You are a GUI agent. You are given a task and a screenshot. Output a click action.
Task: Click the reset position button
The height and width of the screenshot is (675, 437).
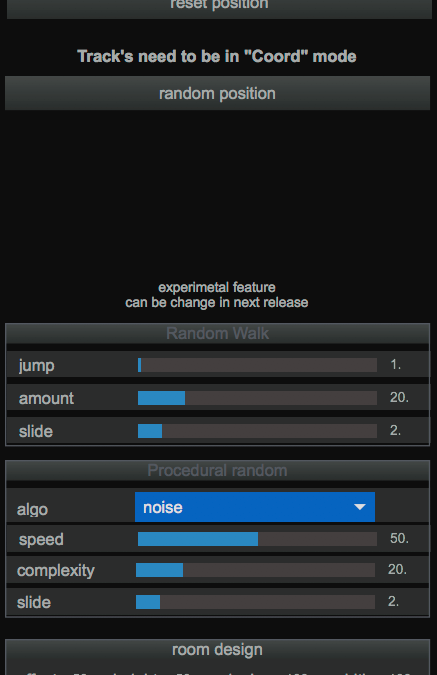coord(219,9)
